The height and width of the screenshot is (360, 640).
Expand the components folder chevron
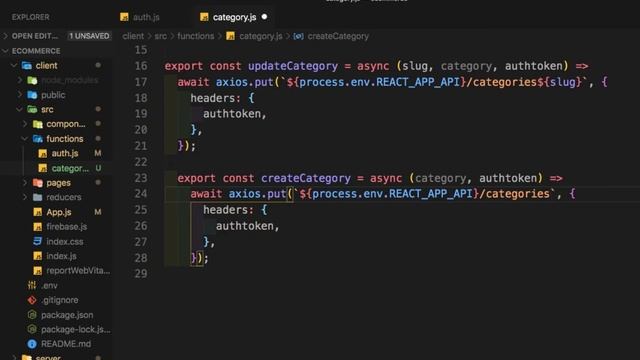click(x=25, y=124)
